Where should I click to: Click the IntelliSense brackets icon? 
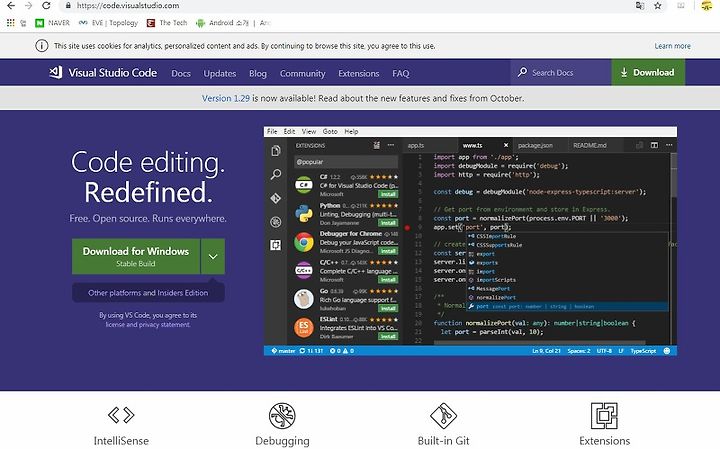(121, 415)
